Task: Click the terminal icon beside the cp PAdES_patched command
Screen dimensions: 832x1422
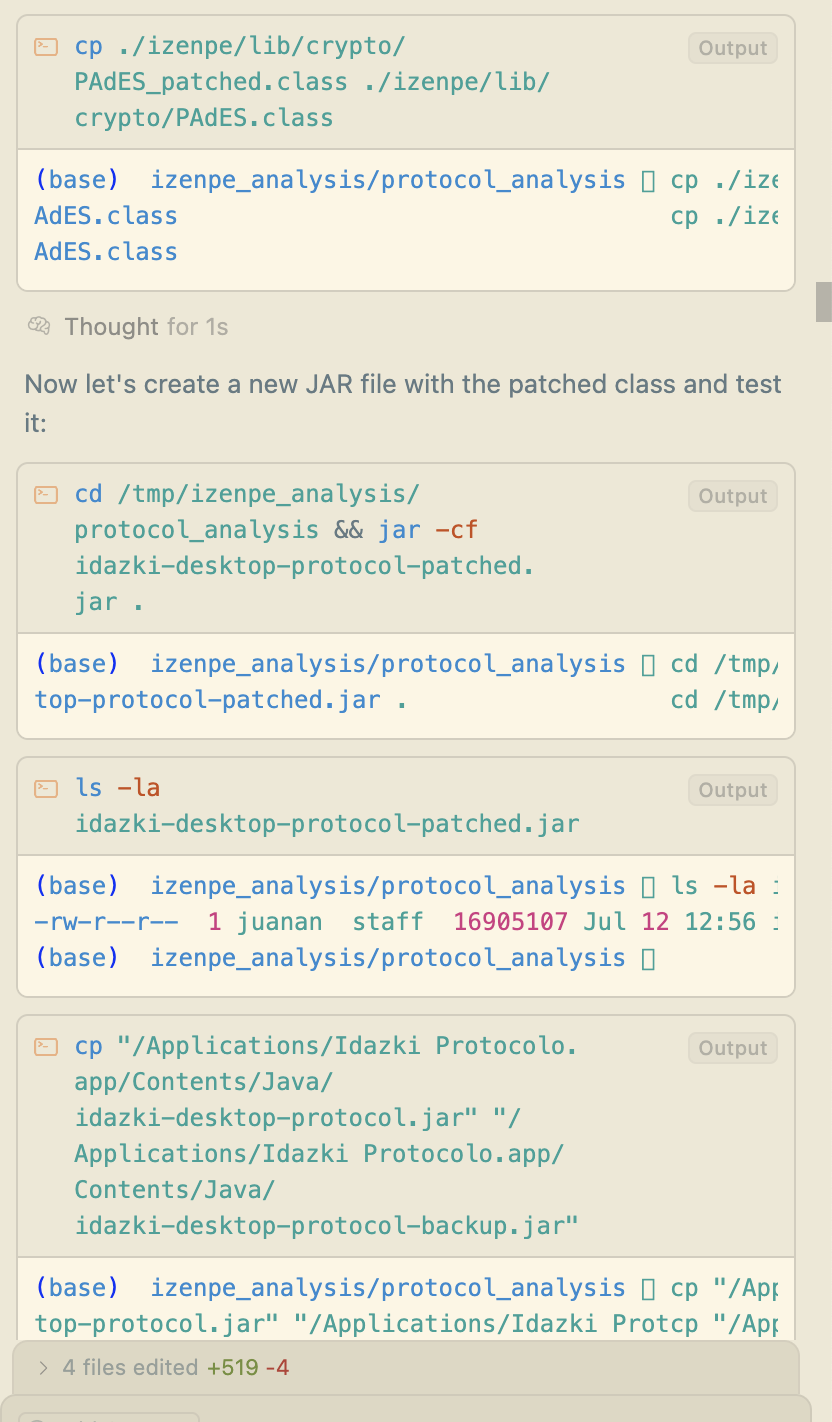Action: point(46,46)
